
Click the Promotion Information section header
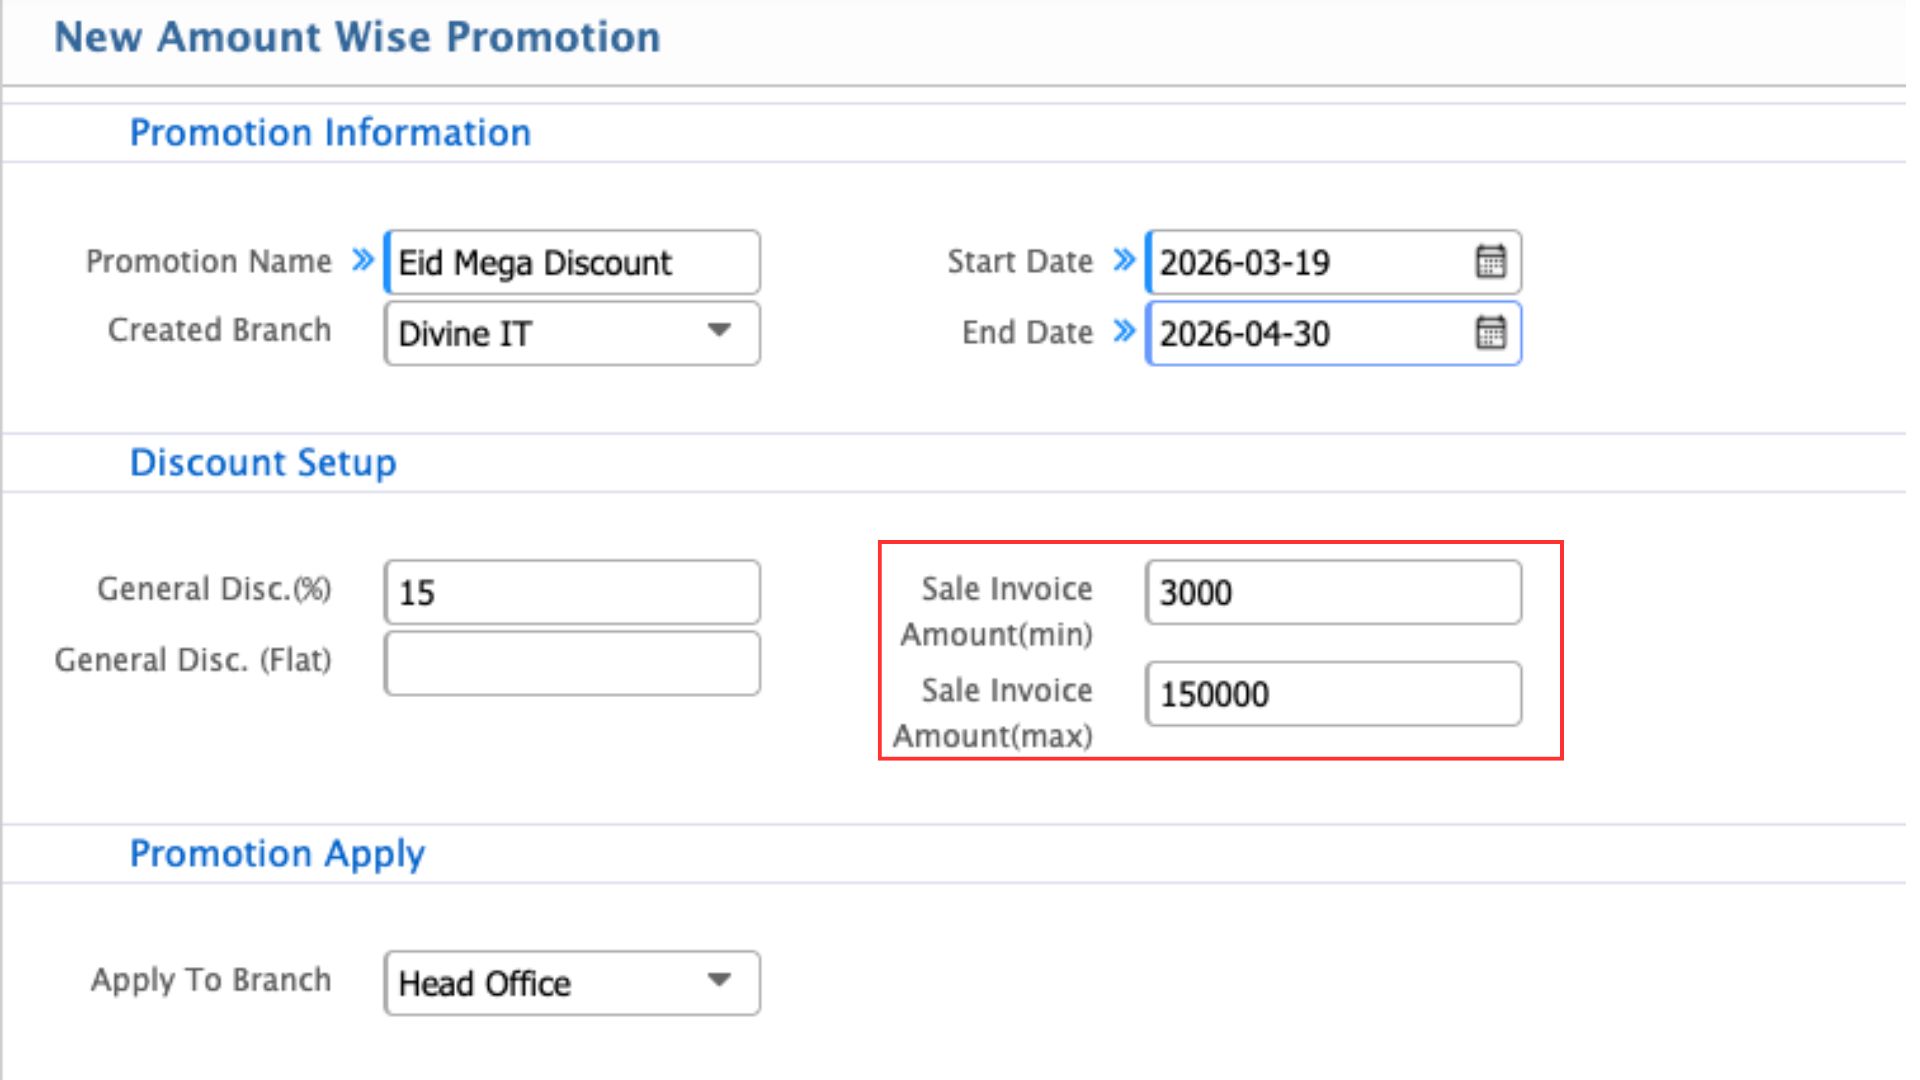[330, 133]
